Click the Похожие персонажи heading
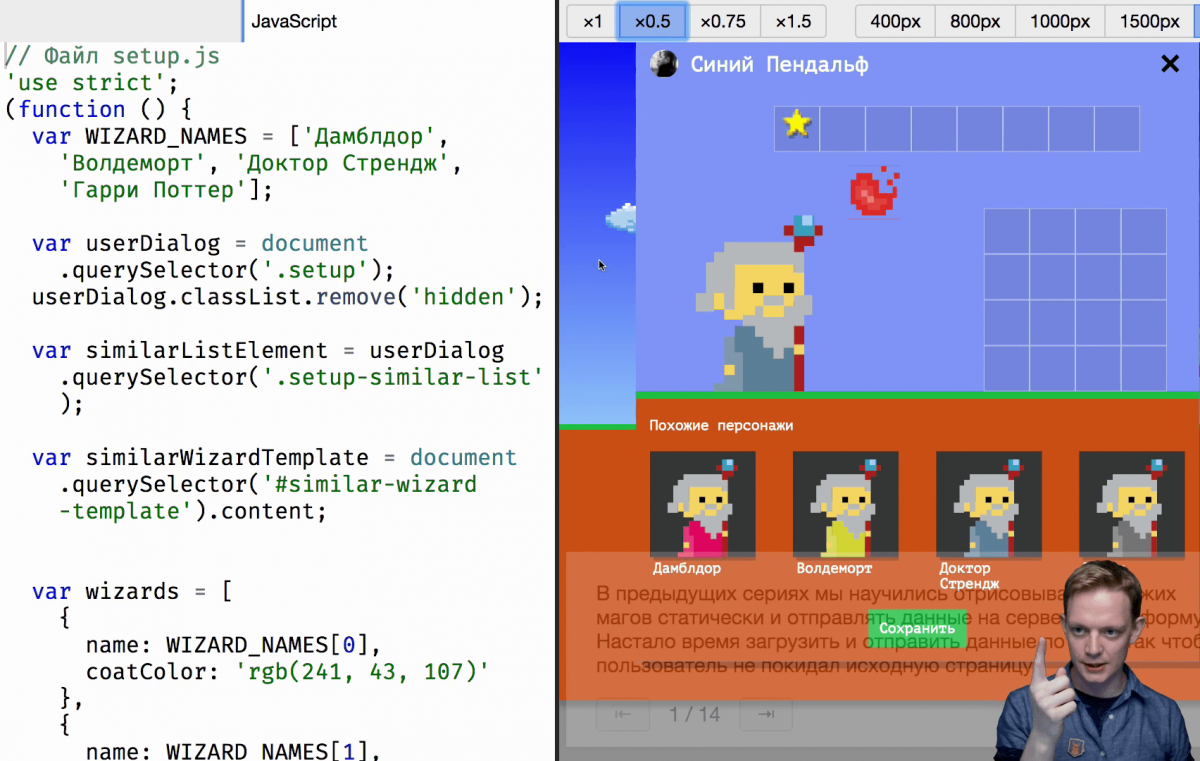The width and height of the screenshot is (1200, 761). [x=721, y=426]
